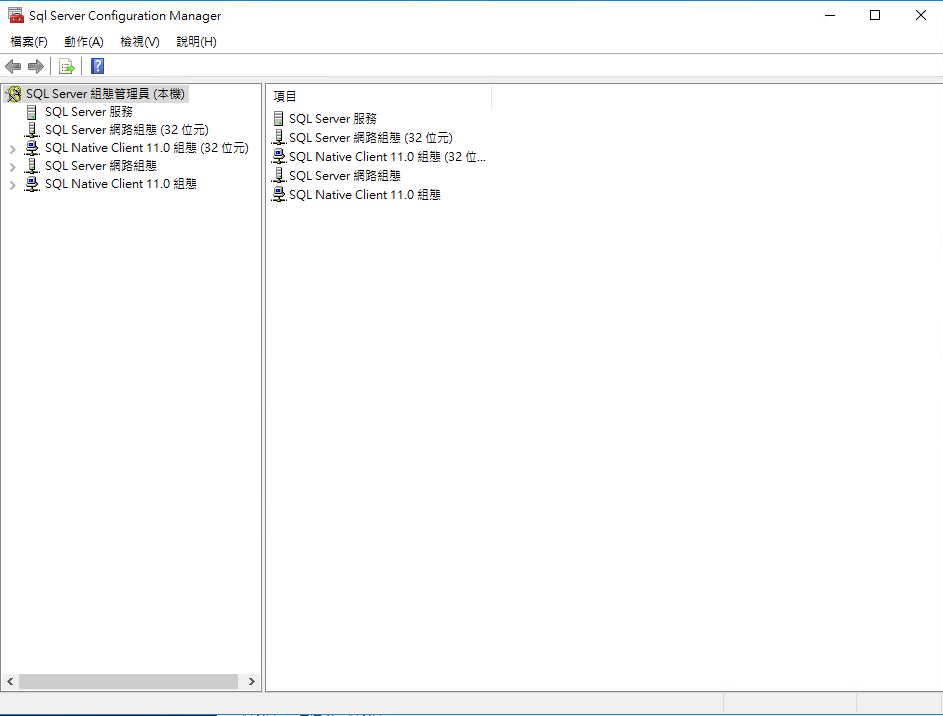Open the 說明(H) menu
The image size is (943, 716).
click(x=196, y=41)
